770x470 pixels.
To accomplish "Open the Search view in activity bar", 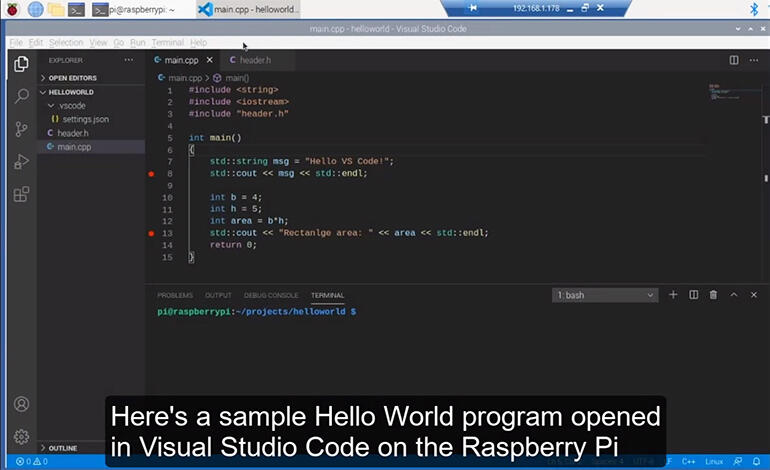I will point(21,96).
